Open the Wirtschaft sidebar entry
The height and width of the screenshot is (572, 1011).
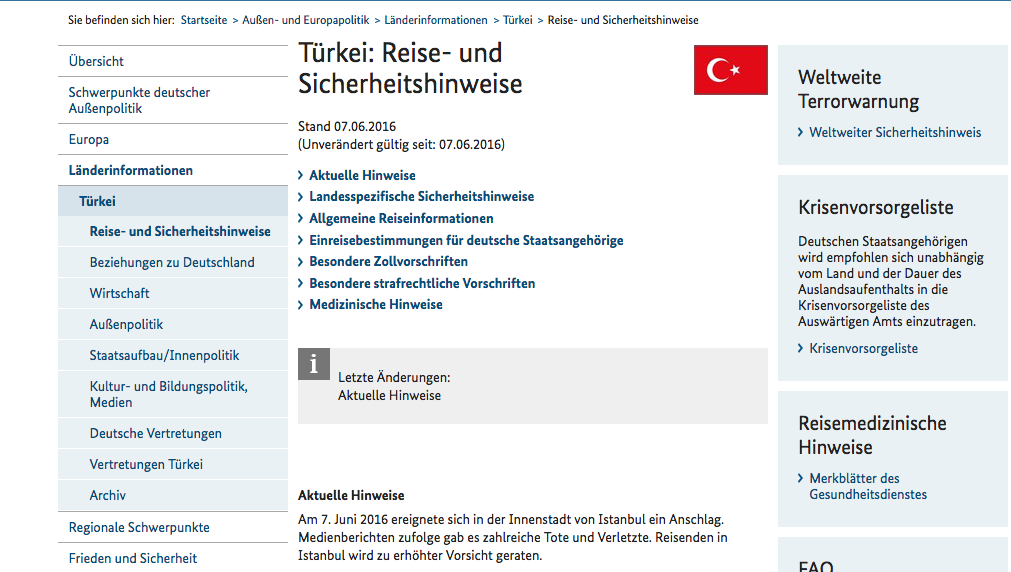[119, 293]
